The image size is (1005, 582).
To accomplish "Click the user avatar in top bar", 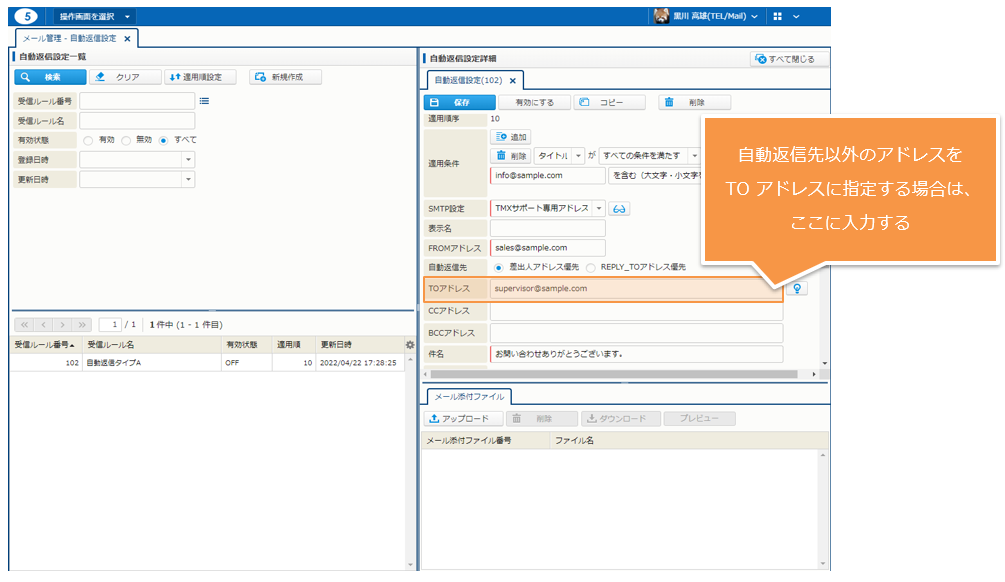I will (x=662, y=16).
